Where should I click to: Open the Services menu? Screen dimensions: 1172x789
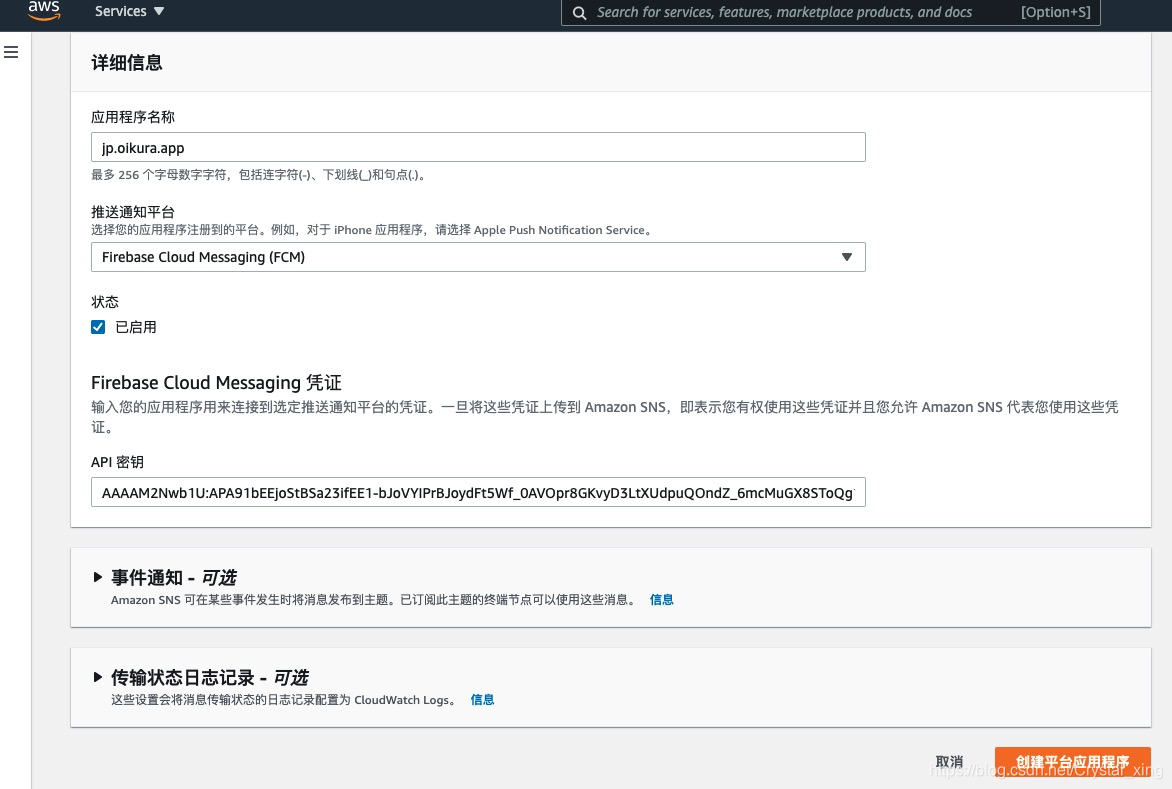[129, 11]
